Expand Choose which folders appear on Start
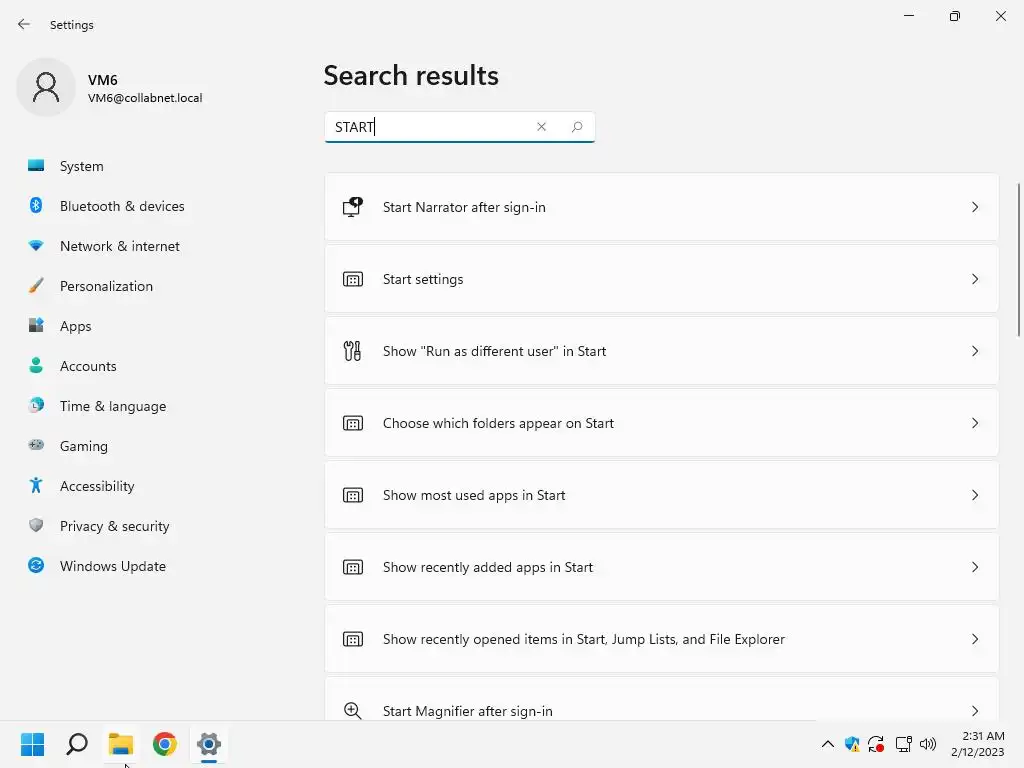This screenshot has width=1024, height=768. point(975,423)
